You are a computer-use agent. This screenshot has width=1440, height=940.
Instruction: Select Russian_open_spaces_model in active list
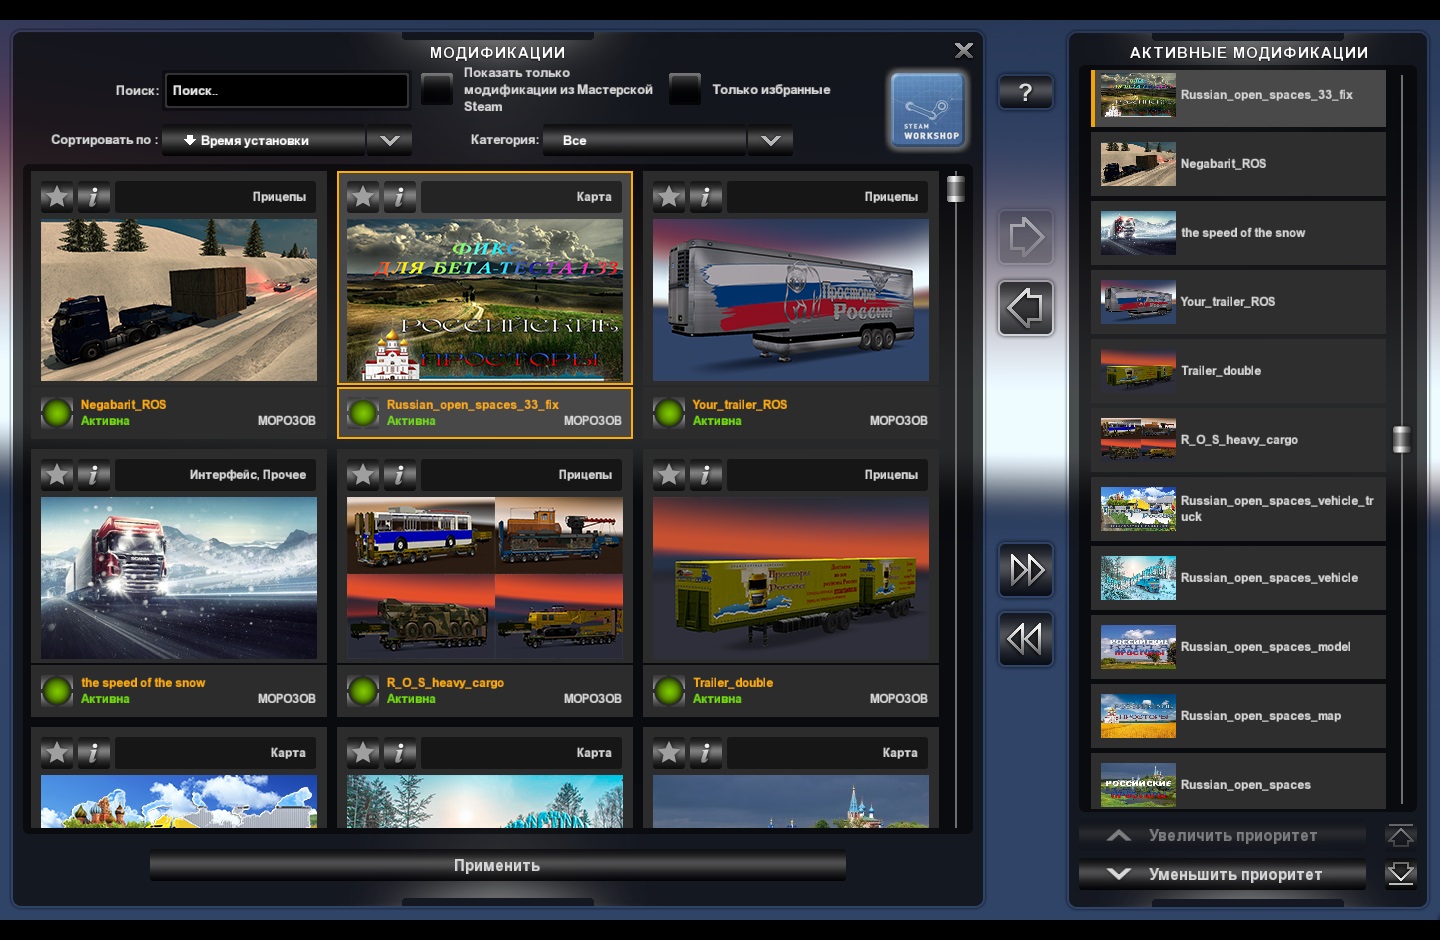[x=1238, y=647]
